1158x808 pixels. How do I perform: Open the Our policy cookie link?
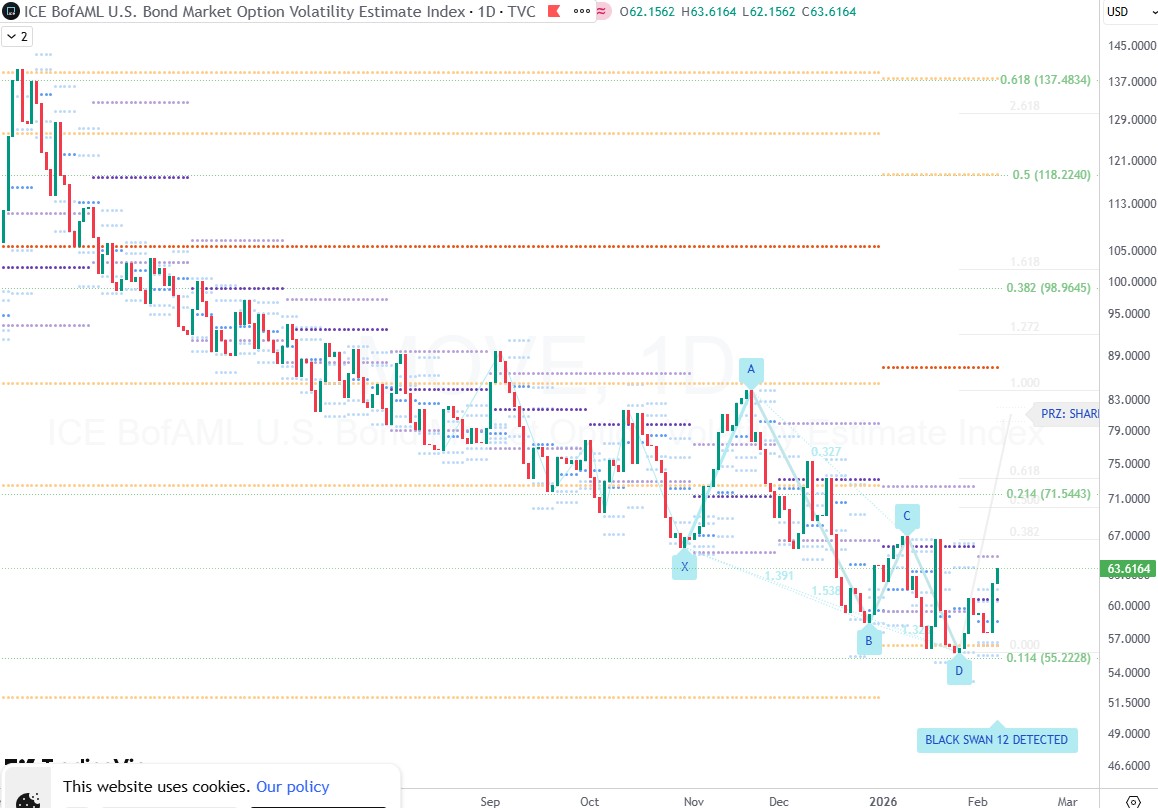coord(292,787)
